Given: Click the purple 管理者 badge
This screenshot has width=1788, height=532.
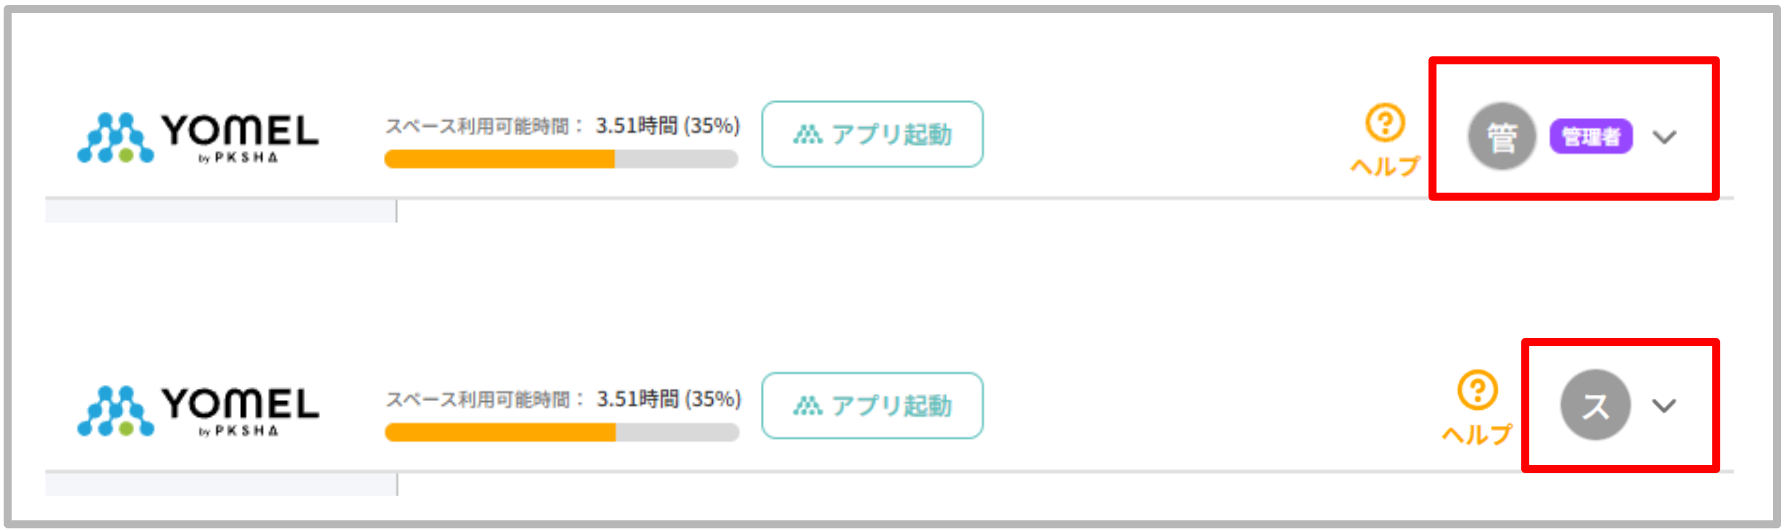Looking at the screenshot, I should pyautogui.click(x=1590, y=136).
